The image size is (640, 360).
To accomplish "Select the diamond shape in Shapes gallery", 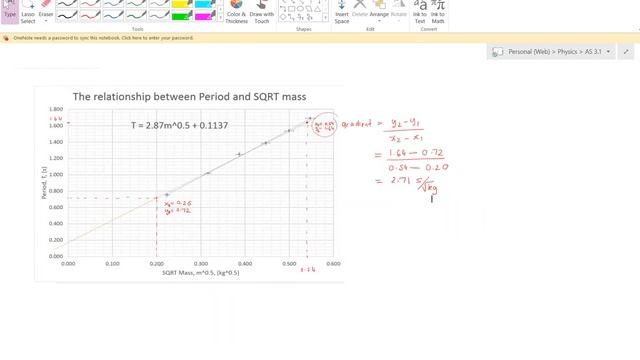I will tap(283, 17).
